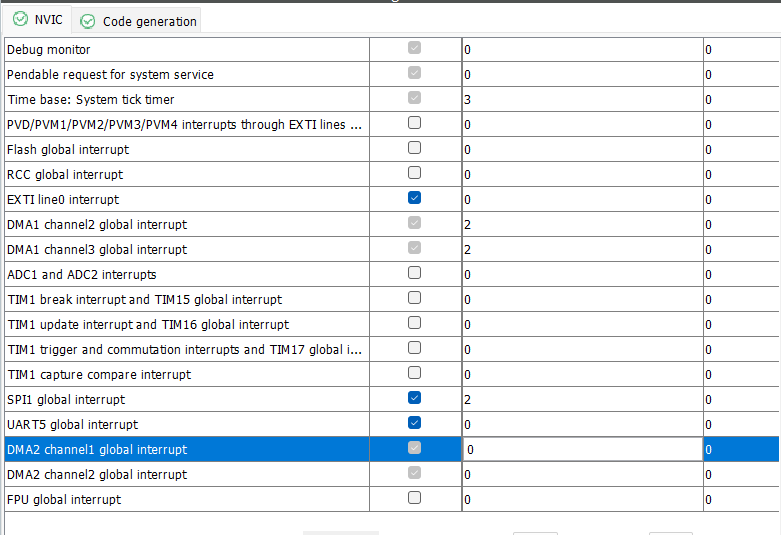The width and height of the screenshot is (781, 535).
Task: Click System tick timer preemption priority cell
Action: (x=581, y=99)
